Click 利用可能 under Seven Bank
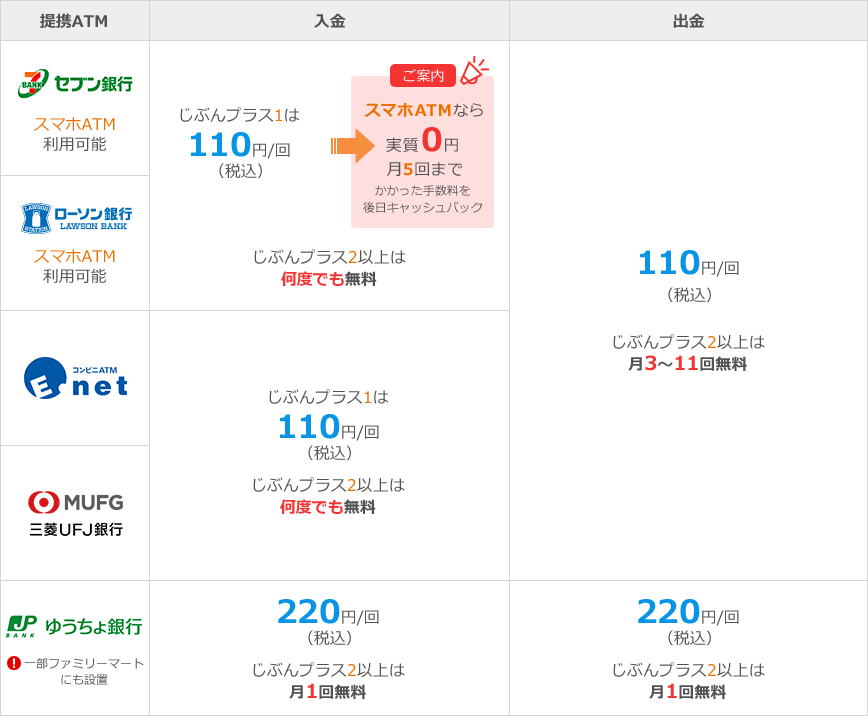This screenshot has width=868, height=716. click(x=75, y=145)
